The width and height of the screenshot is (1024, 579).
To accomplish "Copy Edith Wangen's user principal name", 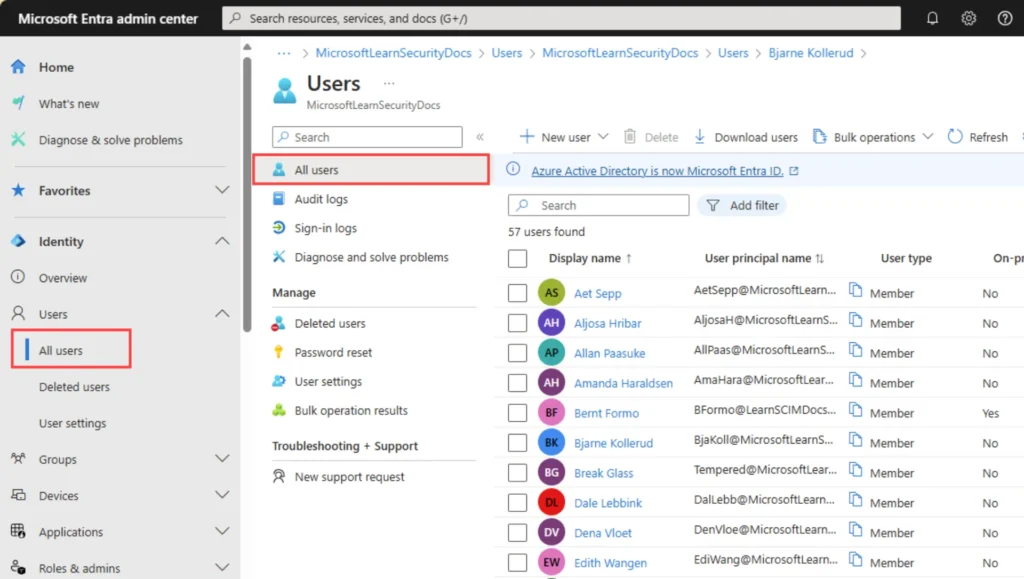I will tap(856, 560).
